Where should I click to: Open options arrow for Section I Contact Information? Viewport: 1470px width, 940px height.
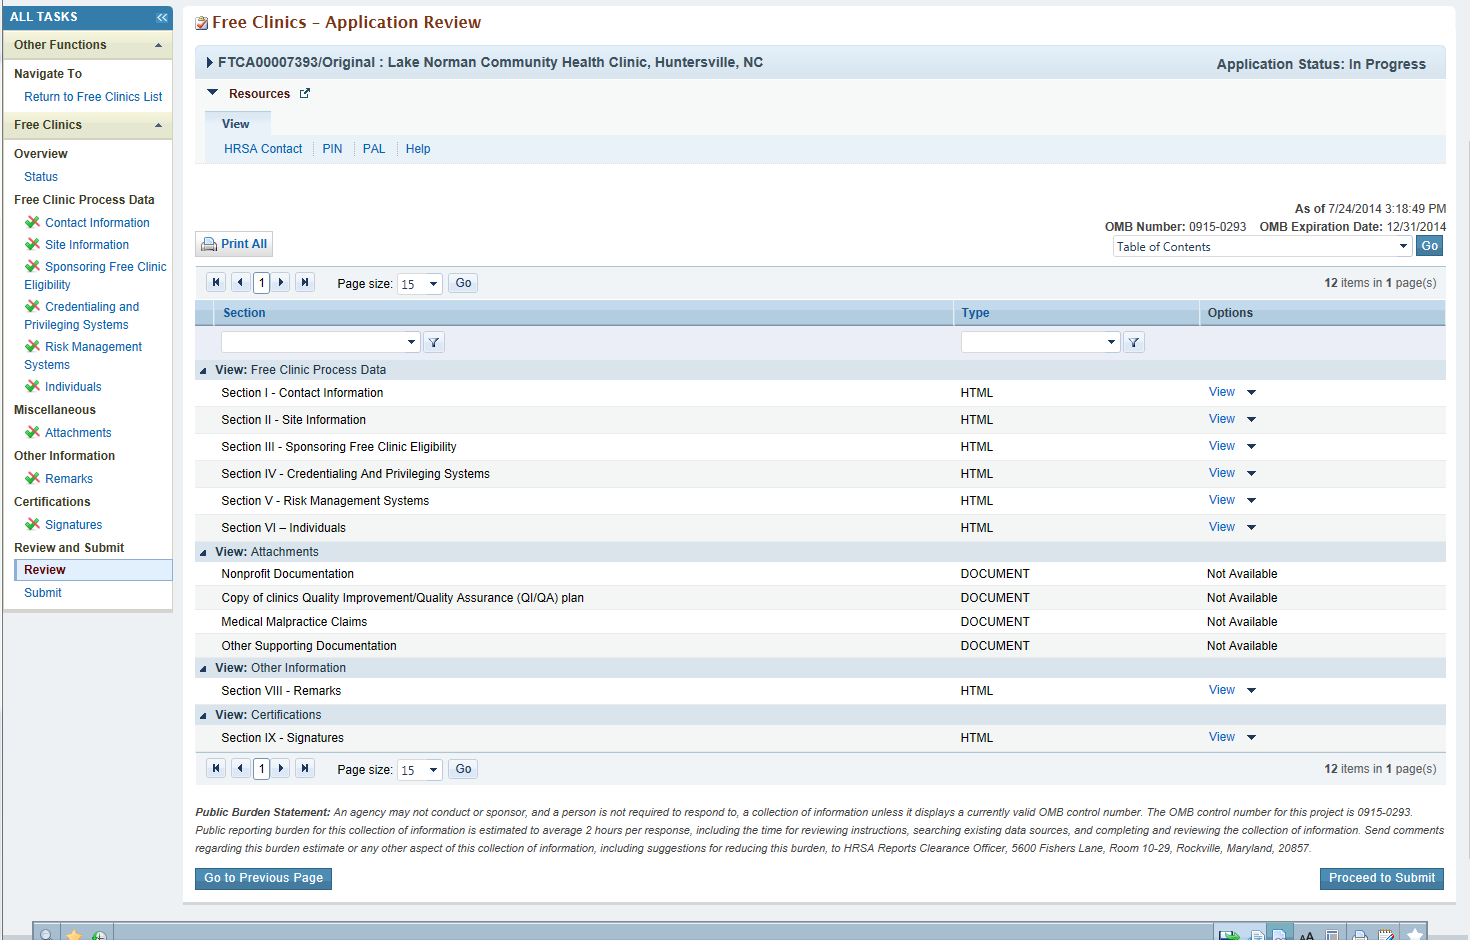point(1251,392)
